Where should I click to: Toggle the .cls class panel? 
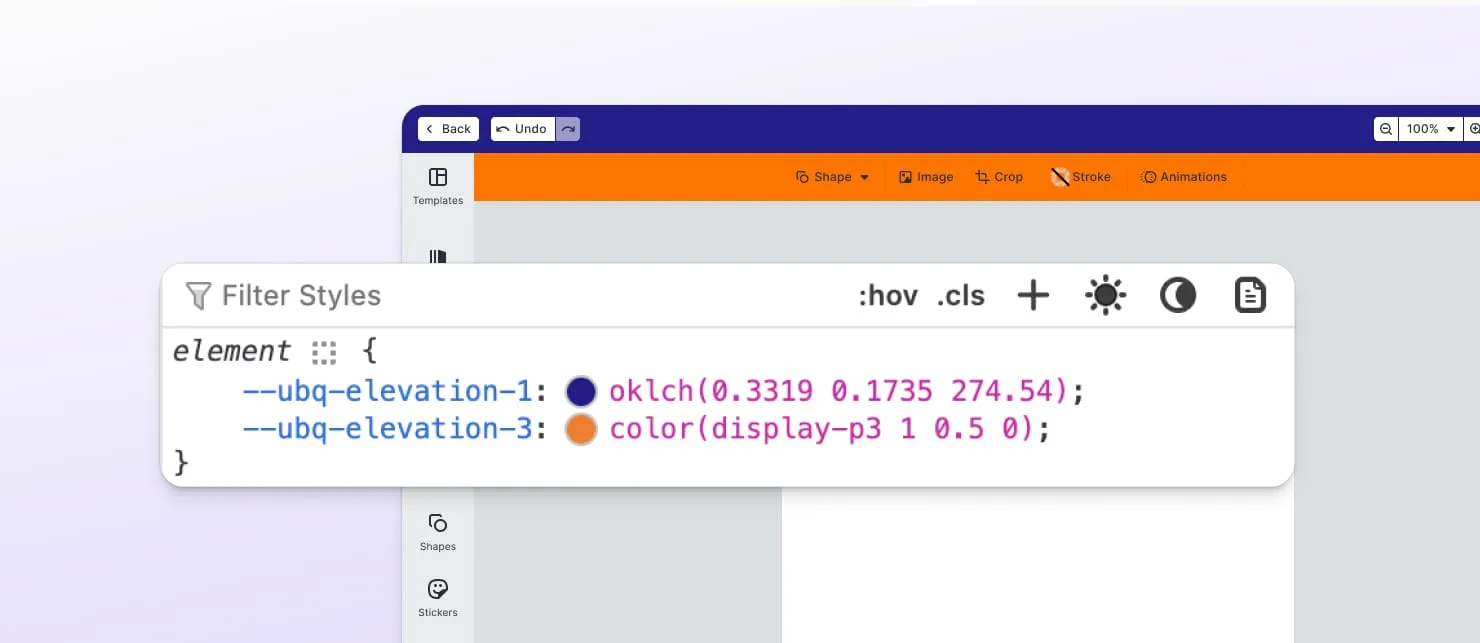point(961,296)
